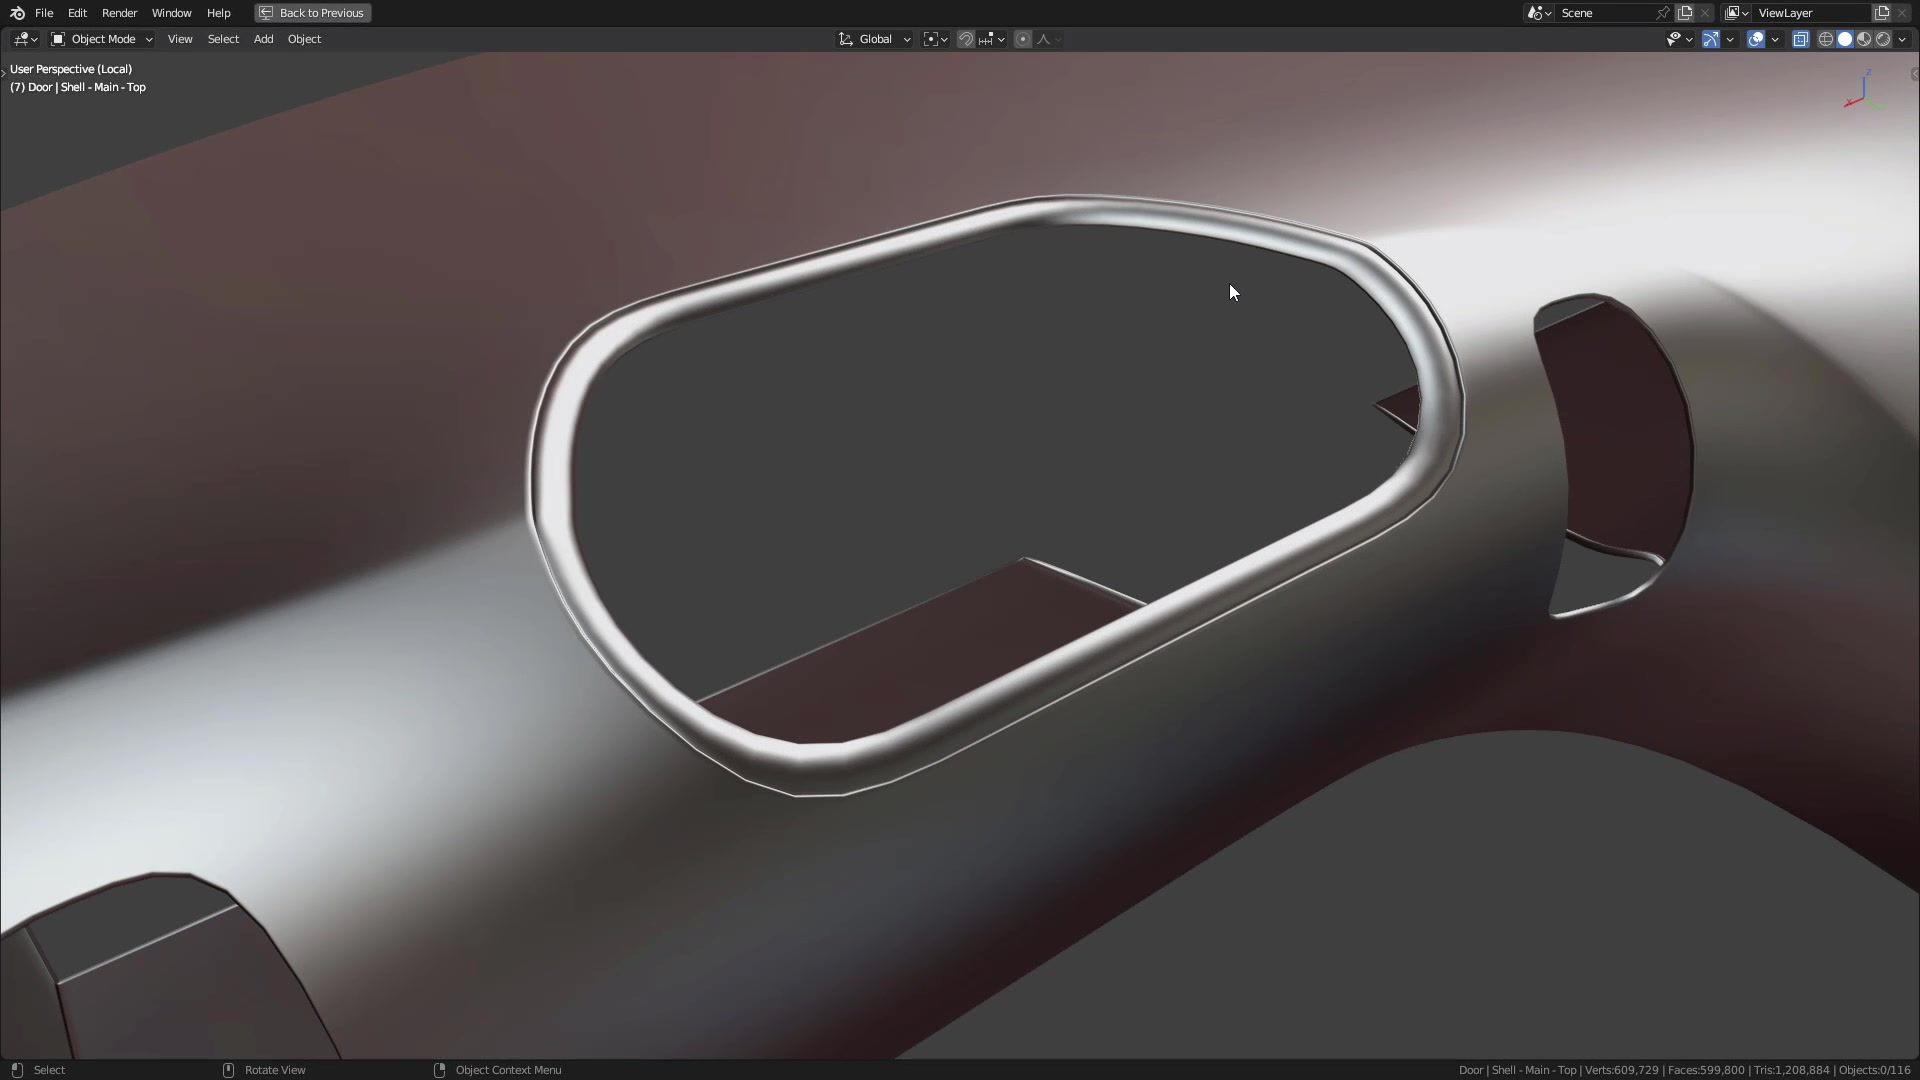
Task: Click the Z axis on navigation gizmo
Action: click(1868, 73)
